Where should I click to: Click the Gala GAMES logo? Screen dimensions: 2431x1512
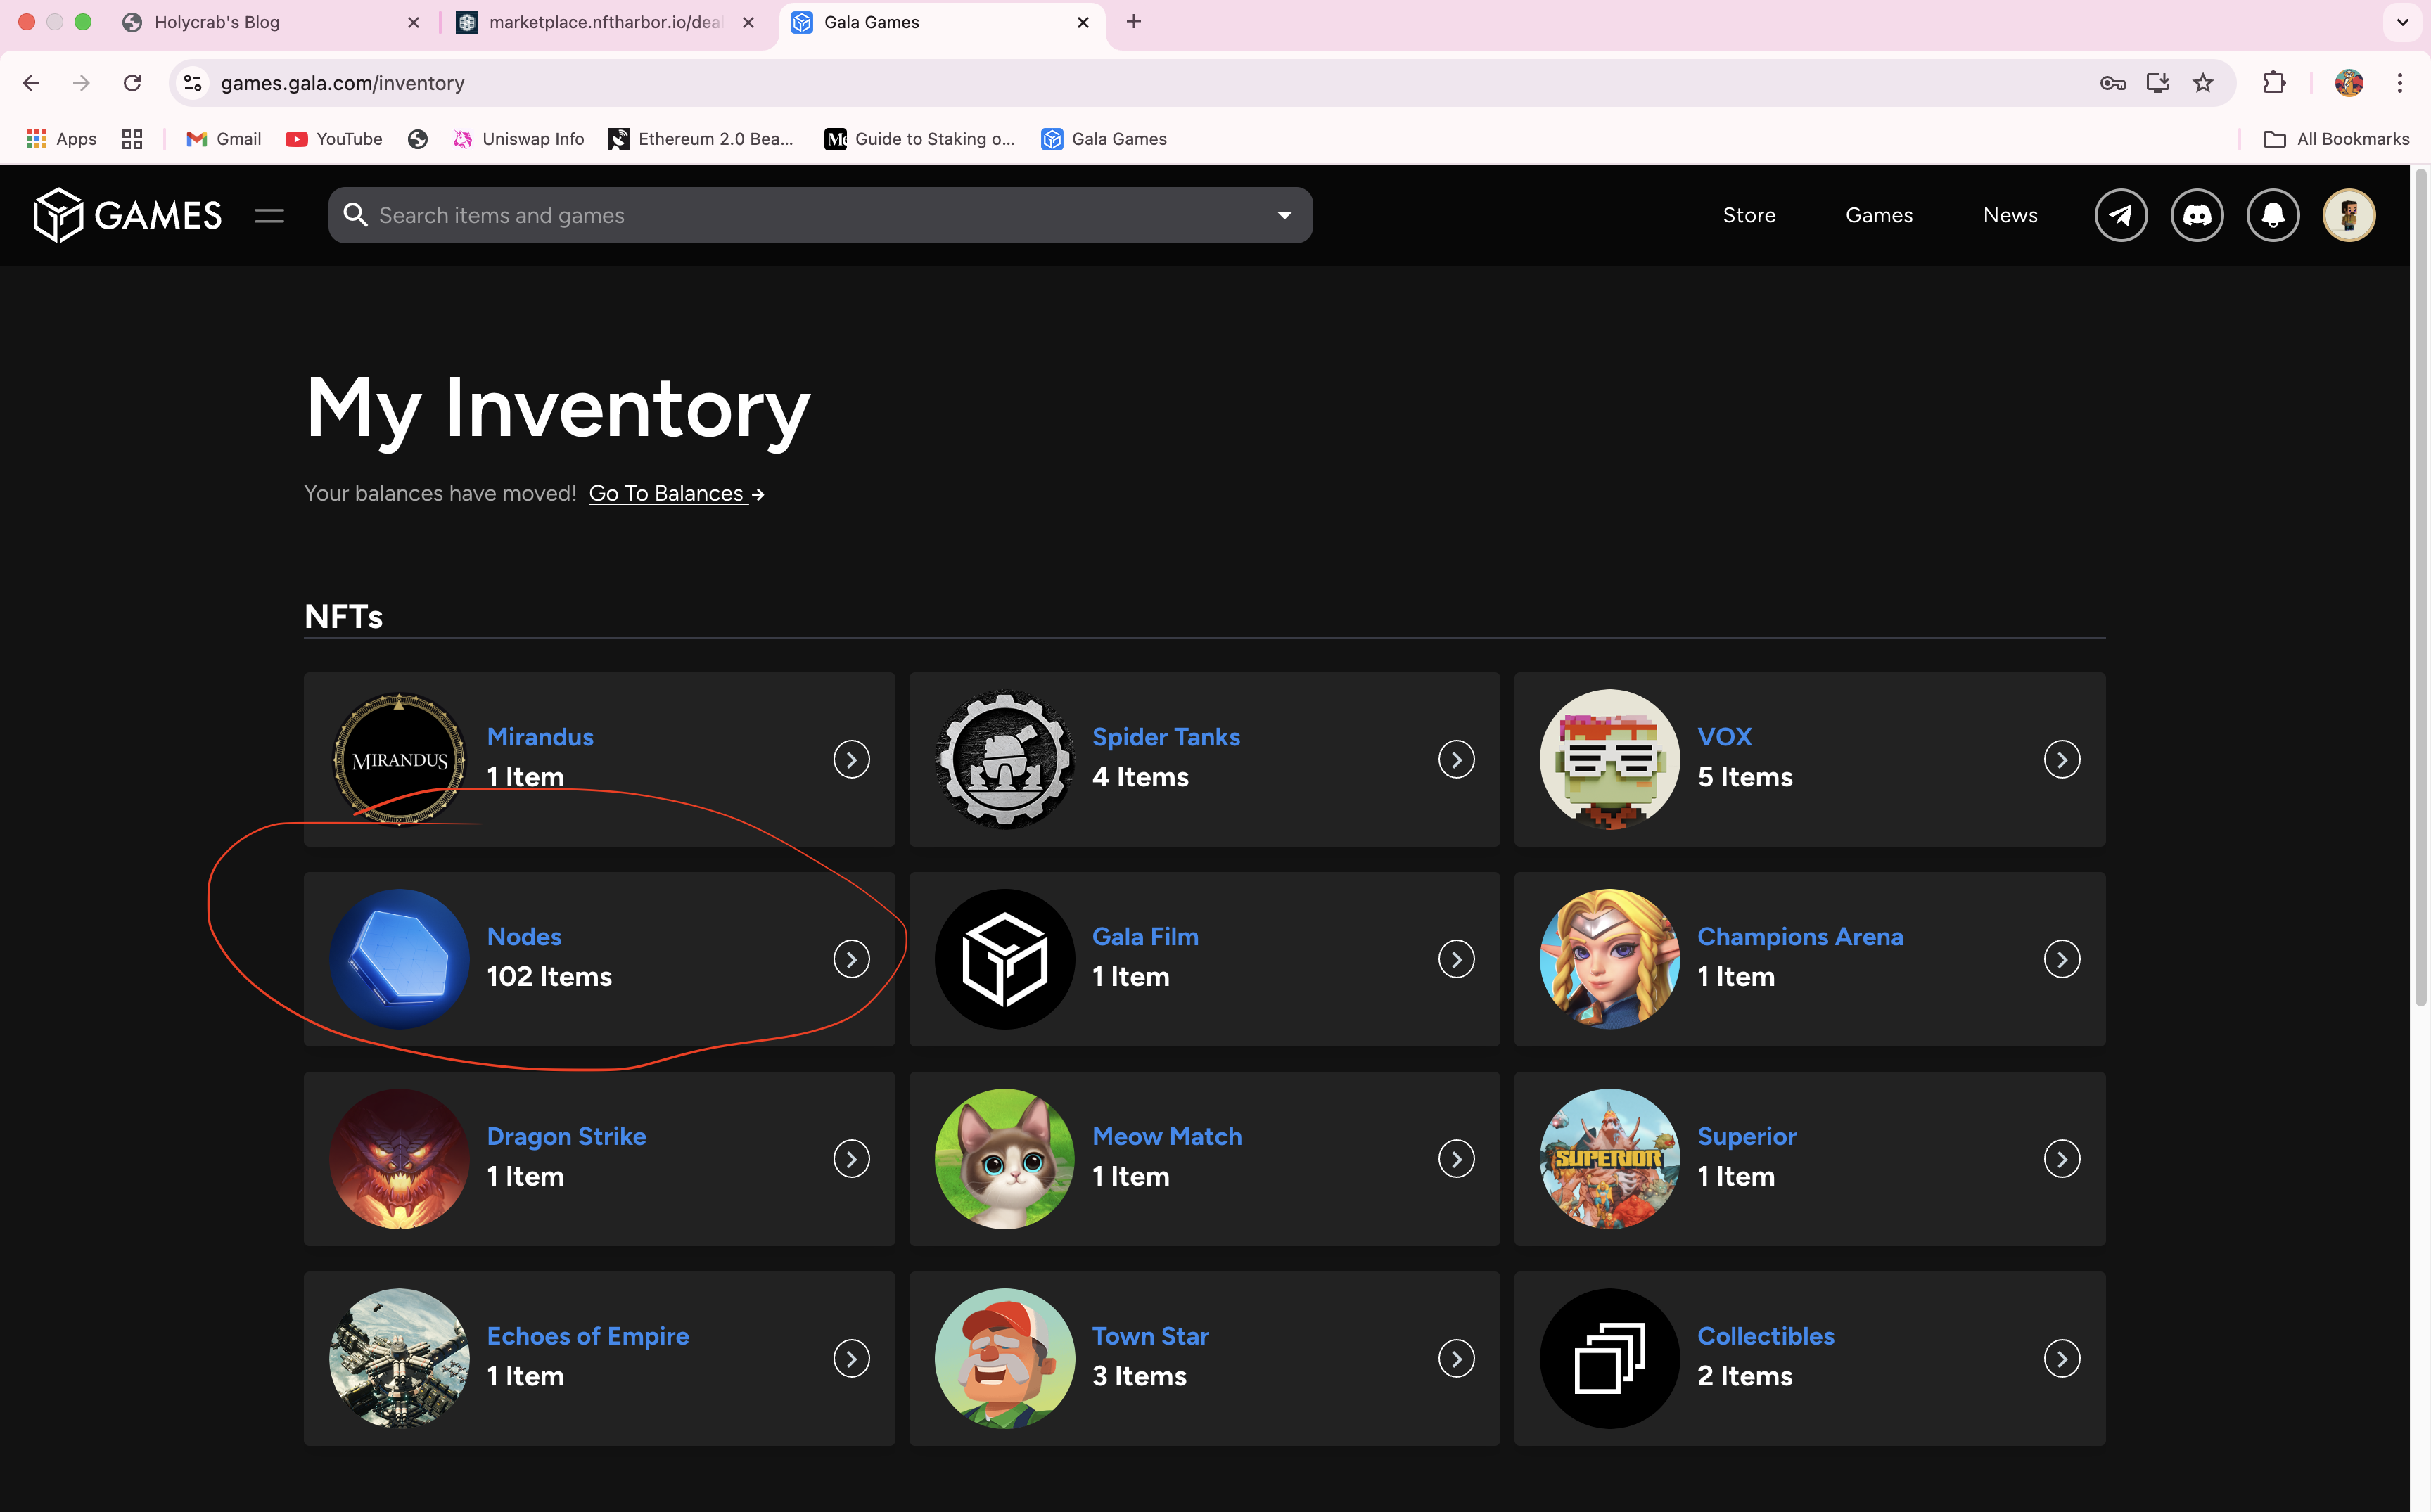point(127,215)
